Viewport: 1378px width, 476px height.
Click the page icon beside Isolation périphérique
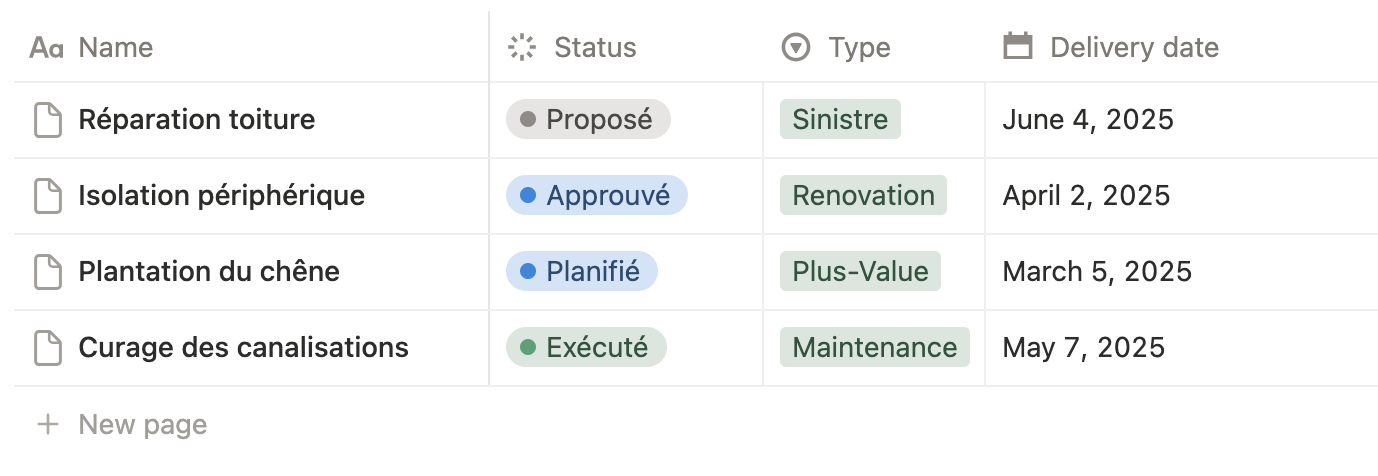(x=48, y=196)
